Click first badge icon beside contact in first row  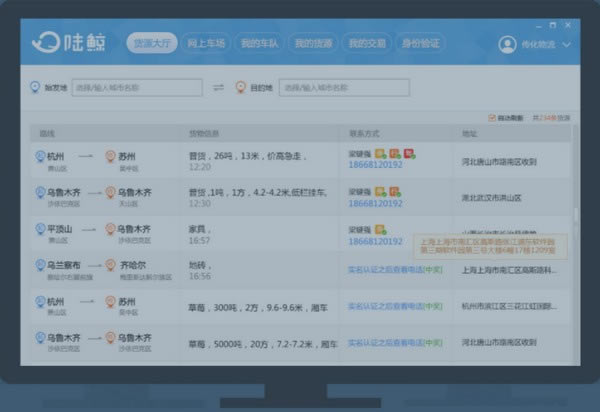point(380,153)
